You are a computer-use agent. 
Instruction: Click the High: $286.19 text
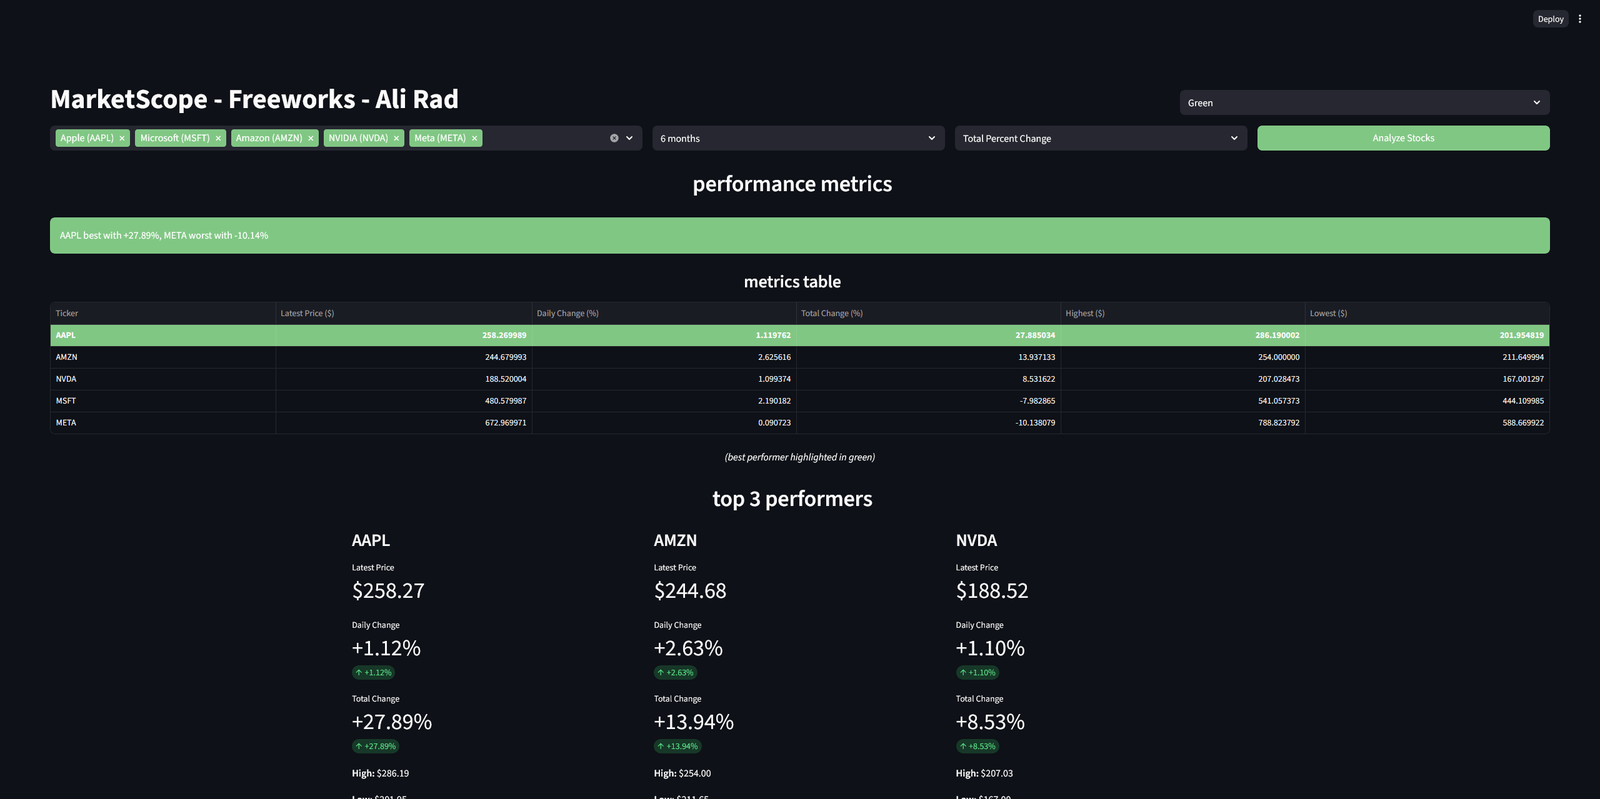380,773
